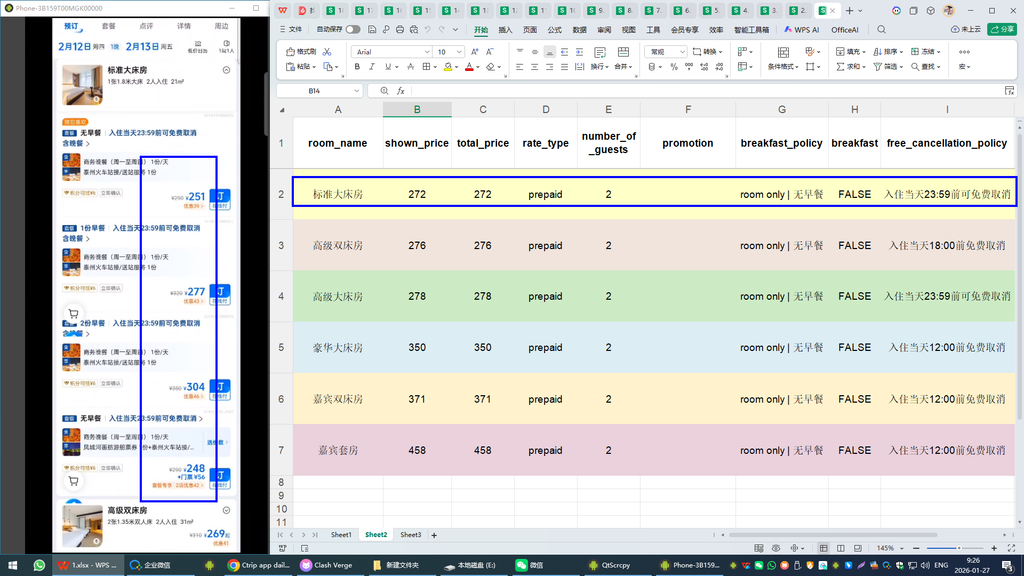Click the Cut scissors icon
This screenshot has height=576, width=1024.
pyautogui.click(x=327, y=52)
